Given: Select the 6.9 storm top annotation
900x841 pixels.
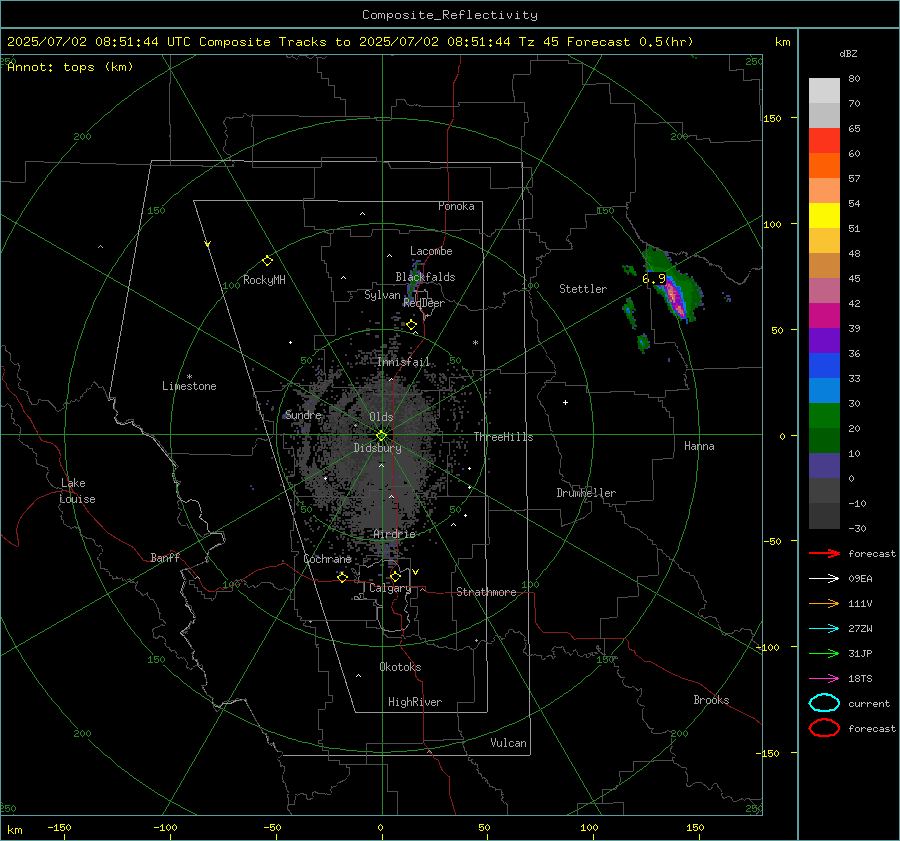Looking at the screenshot, I should point(654,279).
